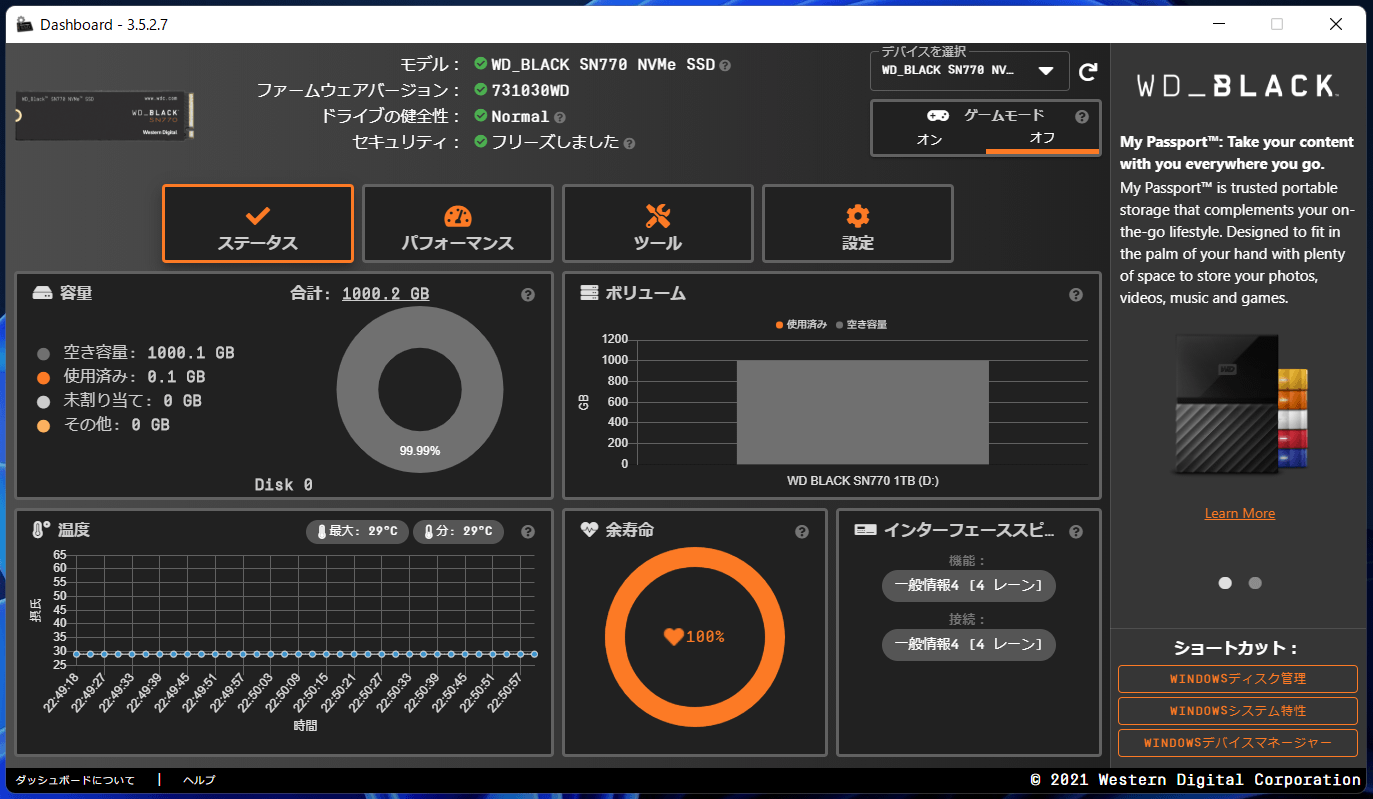Click the 接続 一般情報4 [4 レーン] badge

pyautogui.click(x=969, y=645)
